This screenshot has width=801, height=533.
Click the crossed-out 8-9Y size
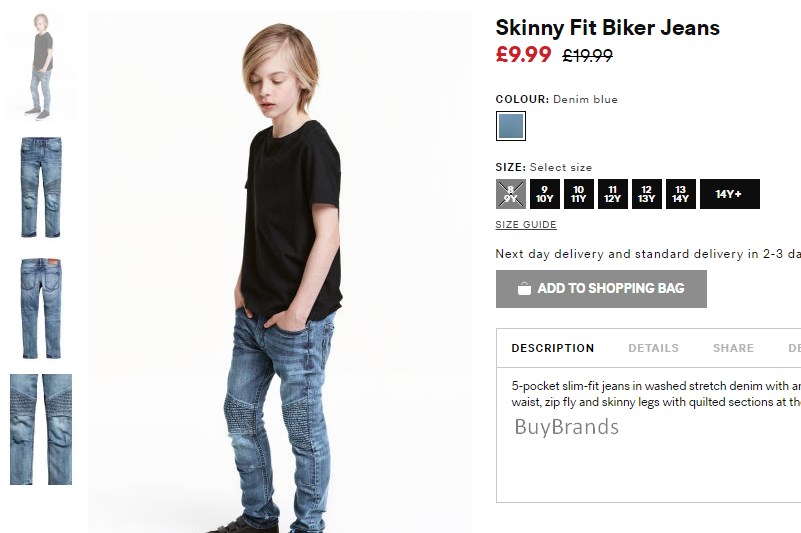(510, 194)
